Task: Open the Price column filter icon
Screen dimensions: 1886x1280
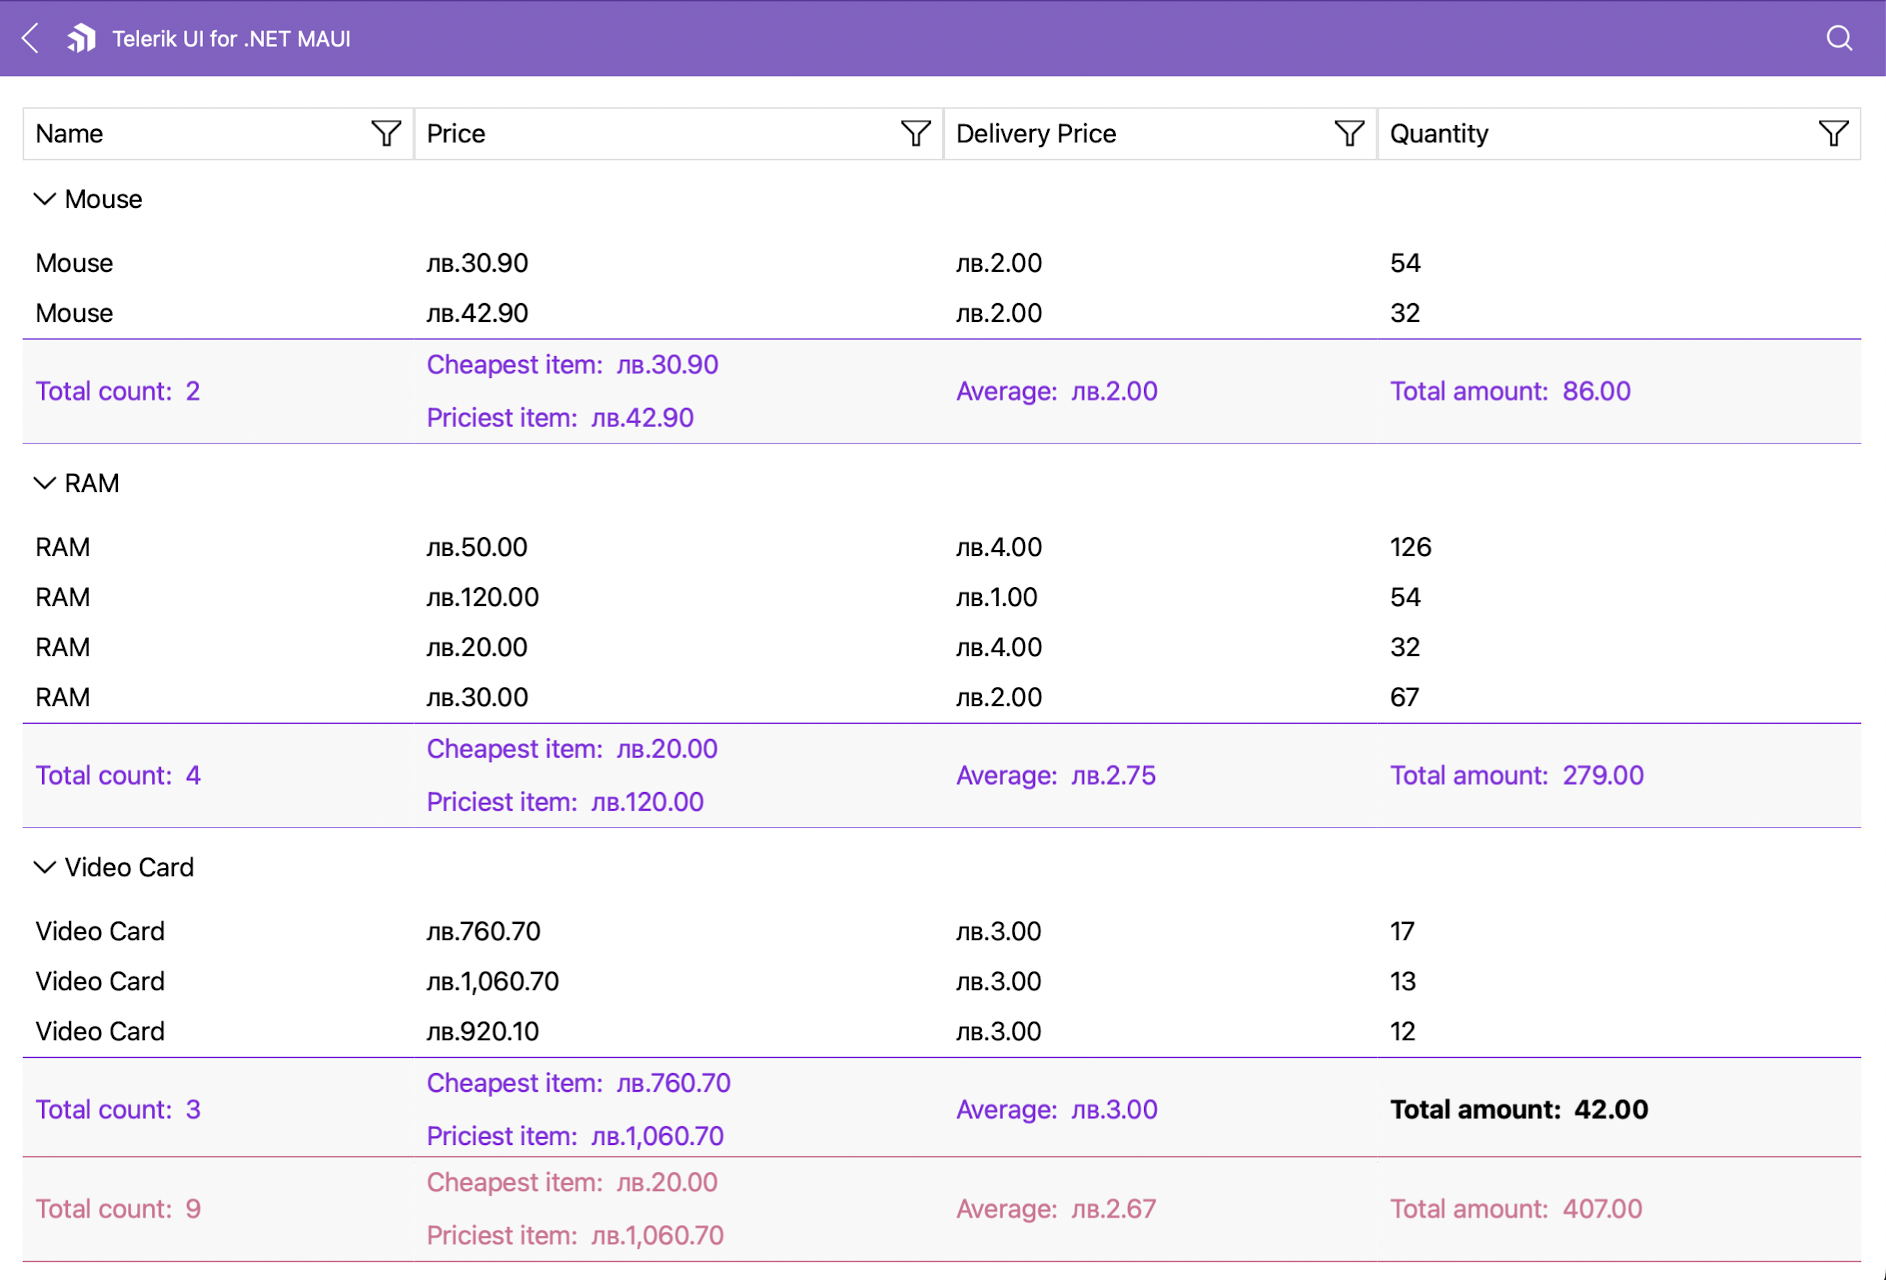Action: pos(915,133)
